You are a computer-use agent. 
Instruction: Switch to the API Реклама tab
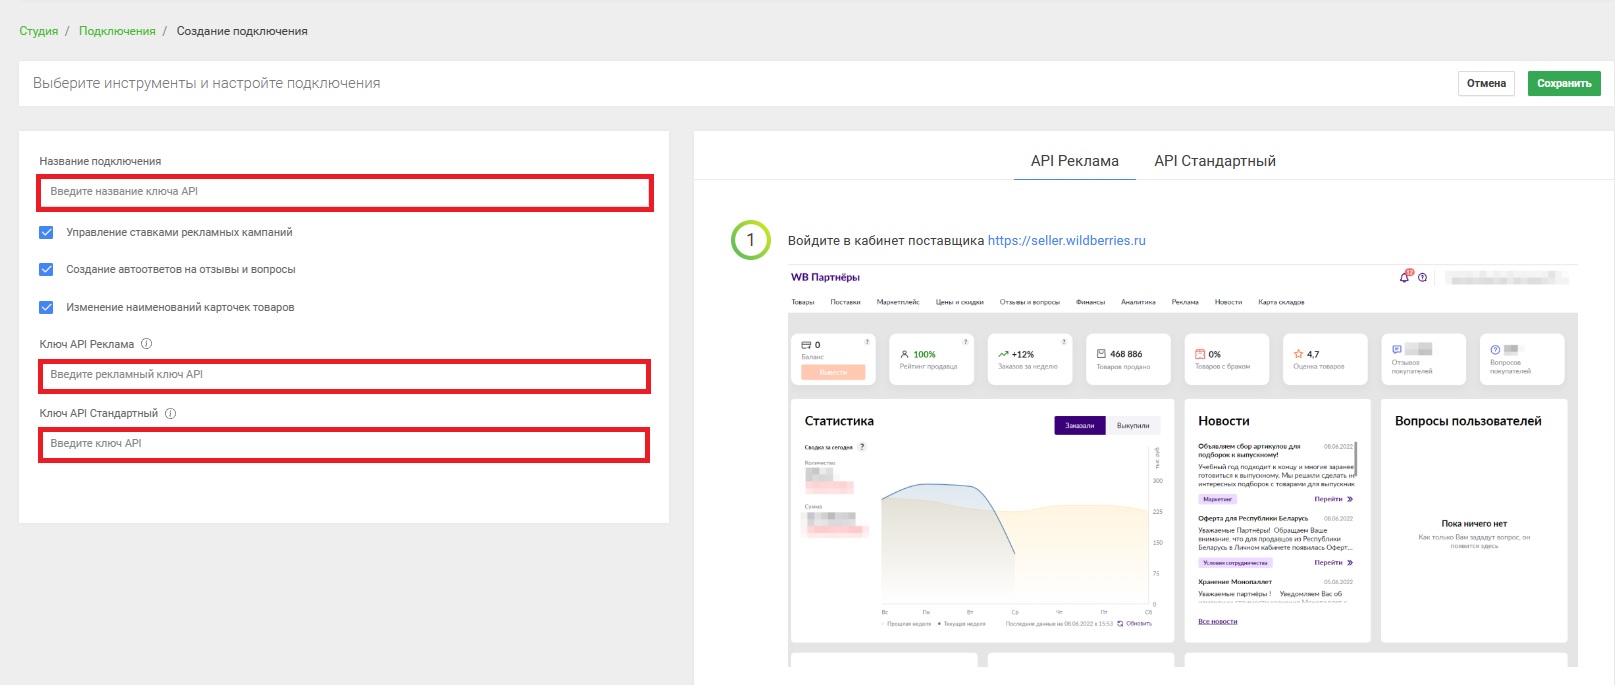click(1074, 161)
